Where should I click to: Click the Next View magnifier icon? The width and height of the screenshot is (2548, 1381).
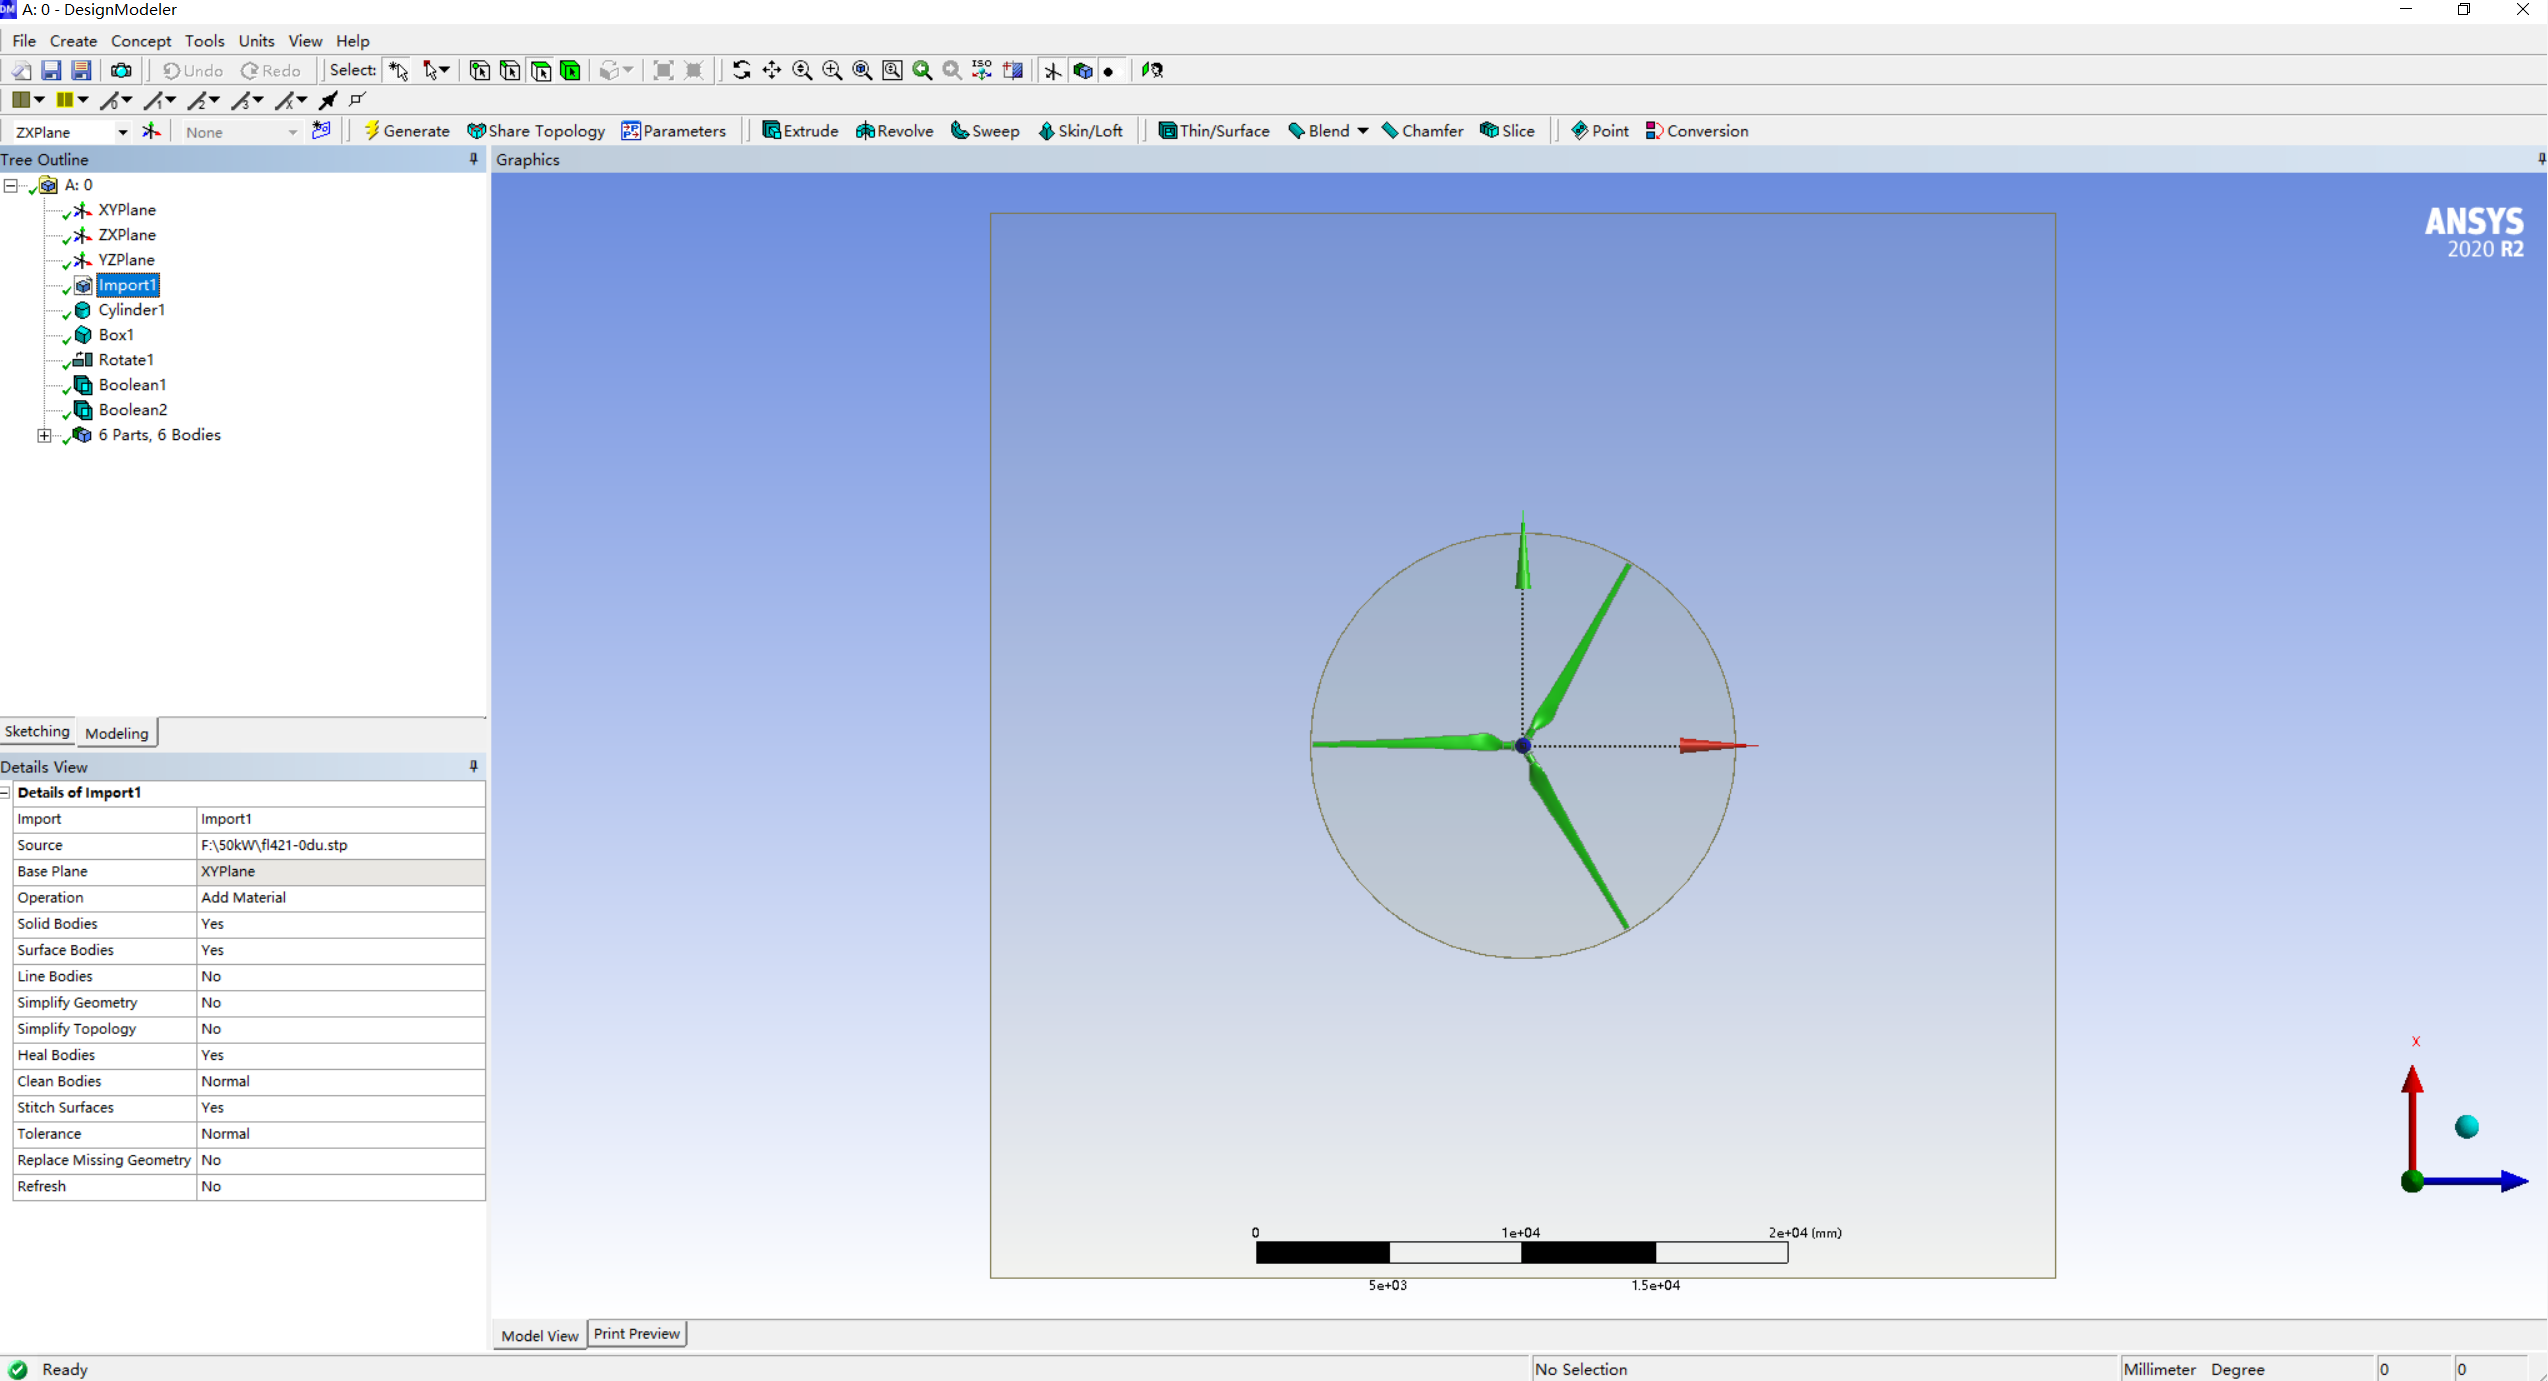point(952,70)
